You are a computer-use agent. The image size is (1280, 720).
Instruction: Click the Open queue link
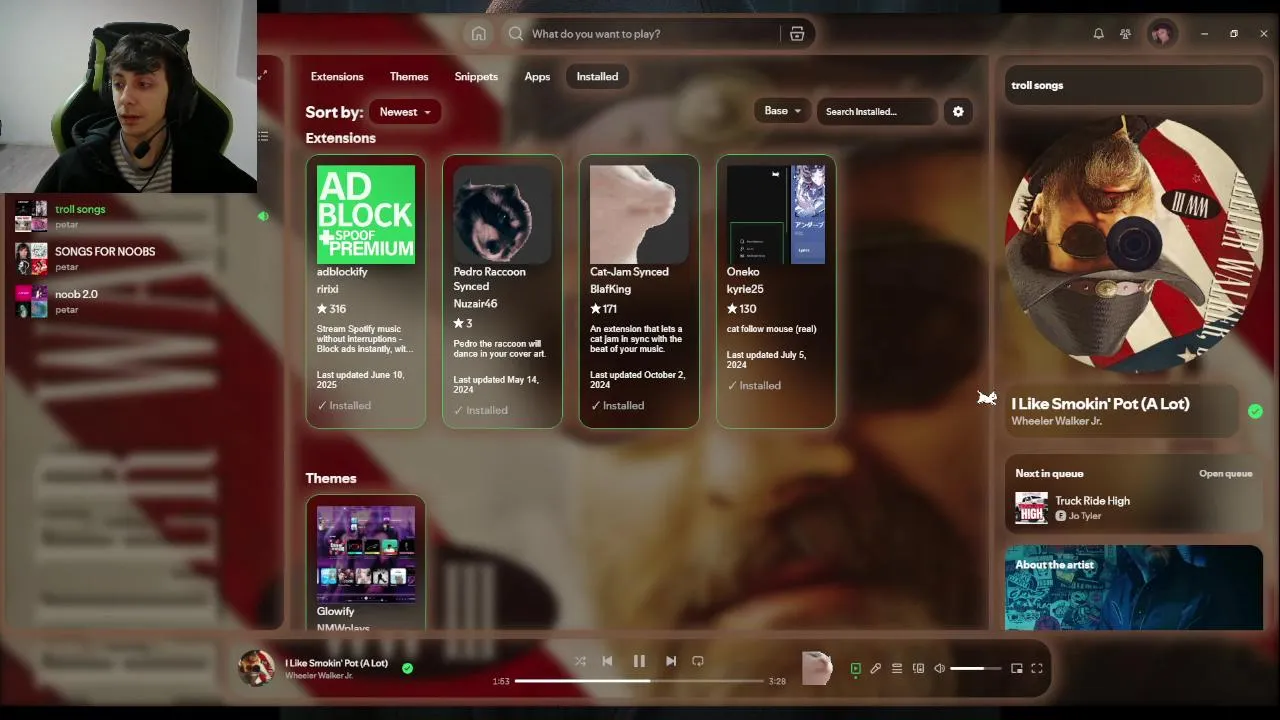click(x=1226, y=474)
